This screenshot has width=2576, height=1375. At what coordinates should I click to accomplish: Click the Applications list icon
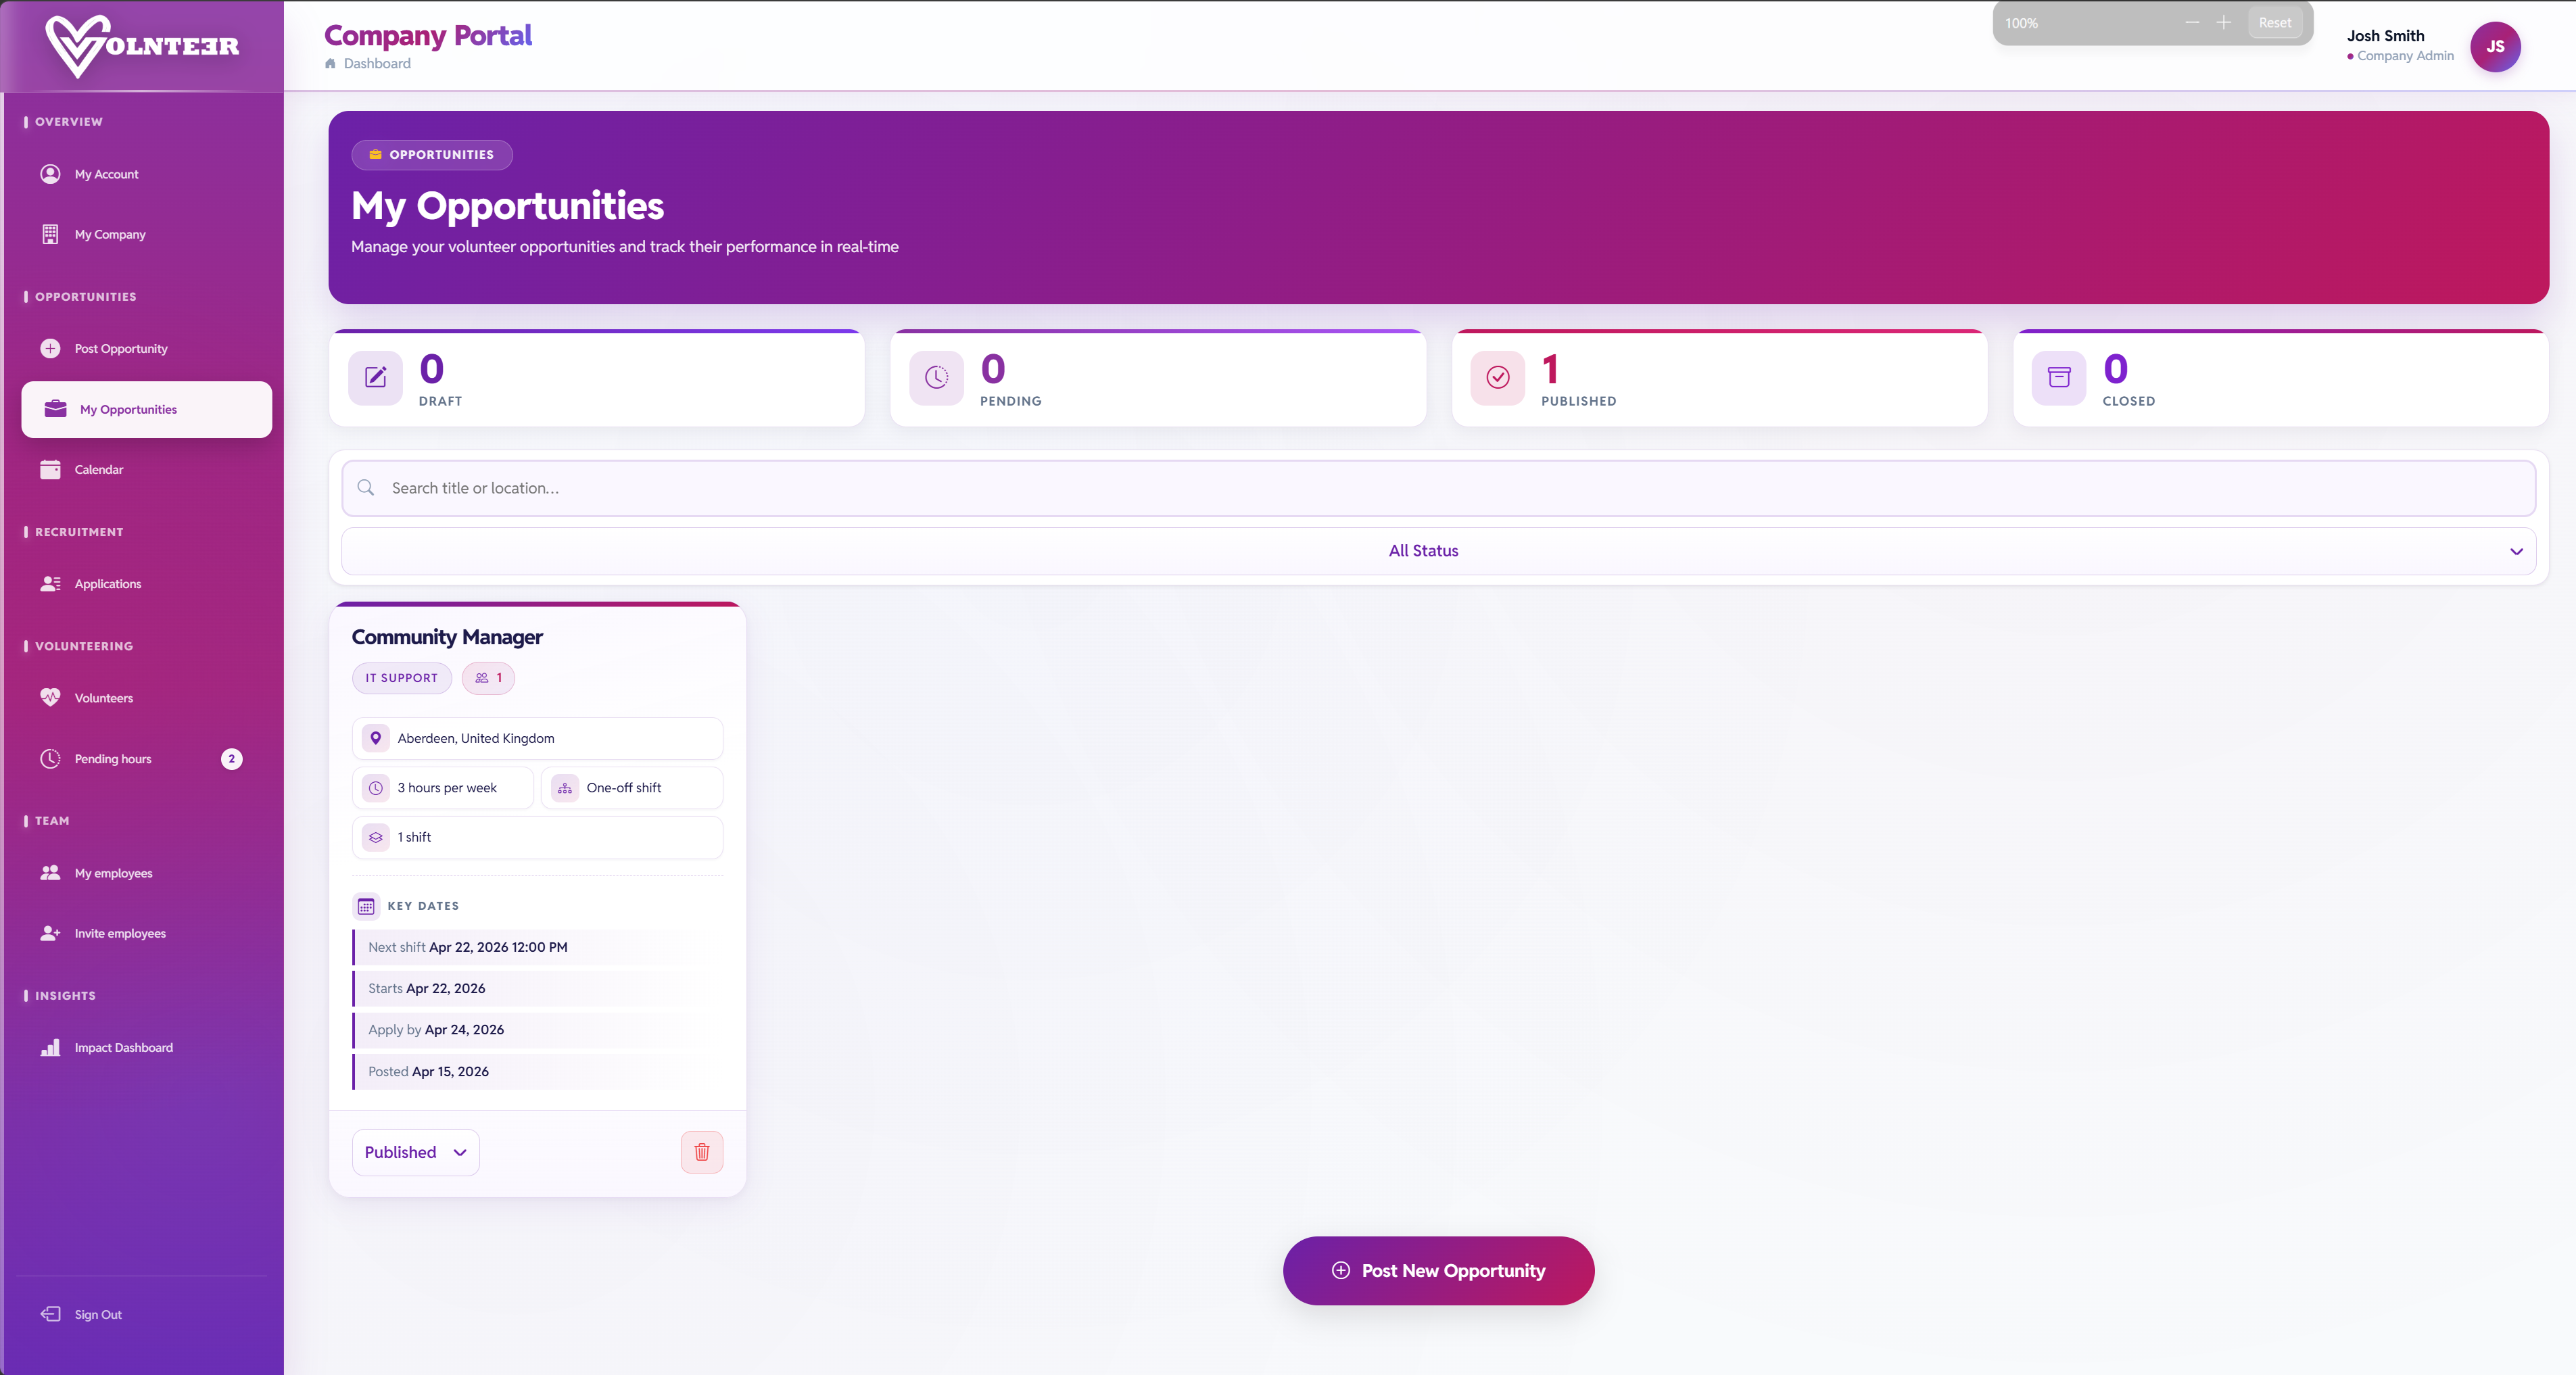click(x=50, y=584)
